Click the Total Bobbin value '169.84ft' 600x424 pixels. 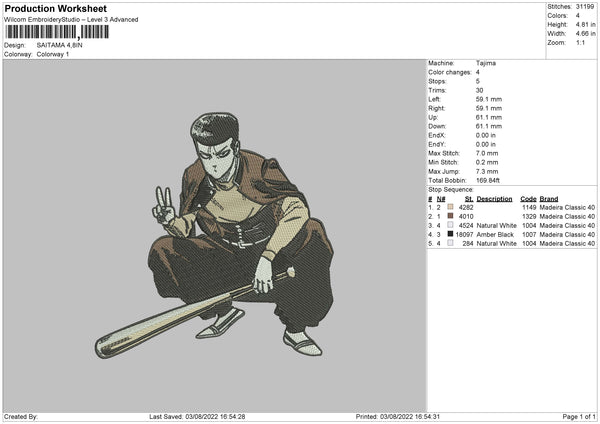pos(488,180)
